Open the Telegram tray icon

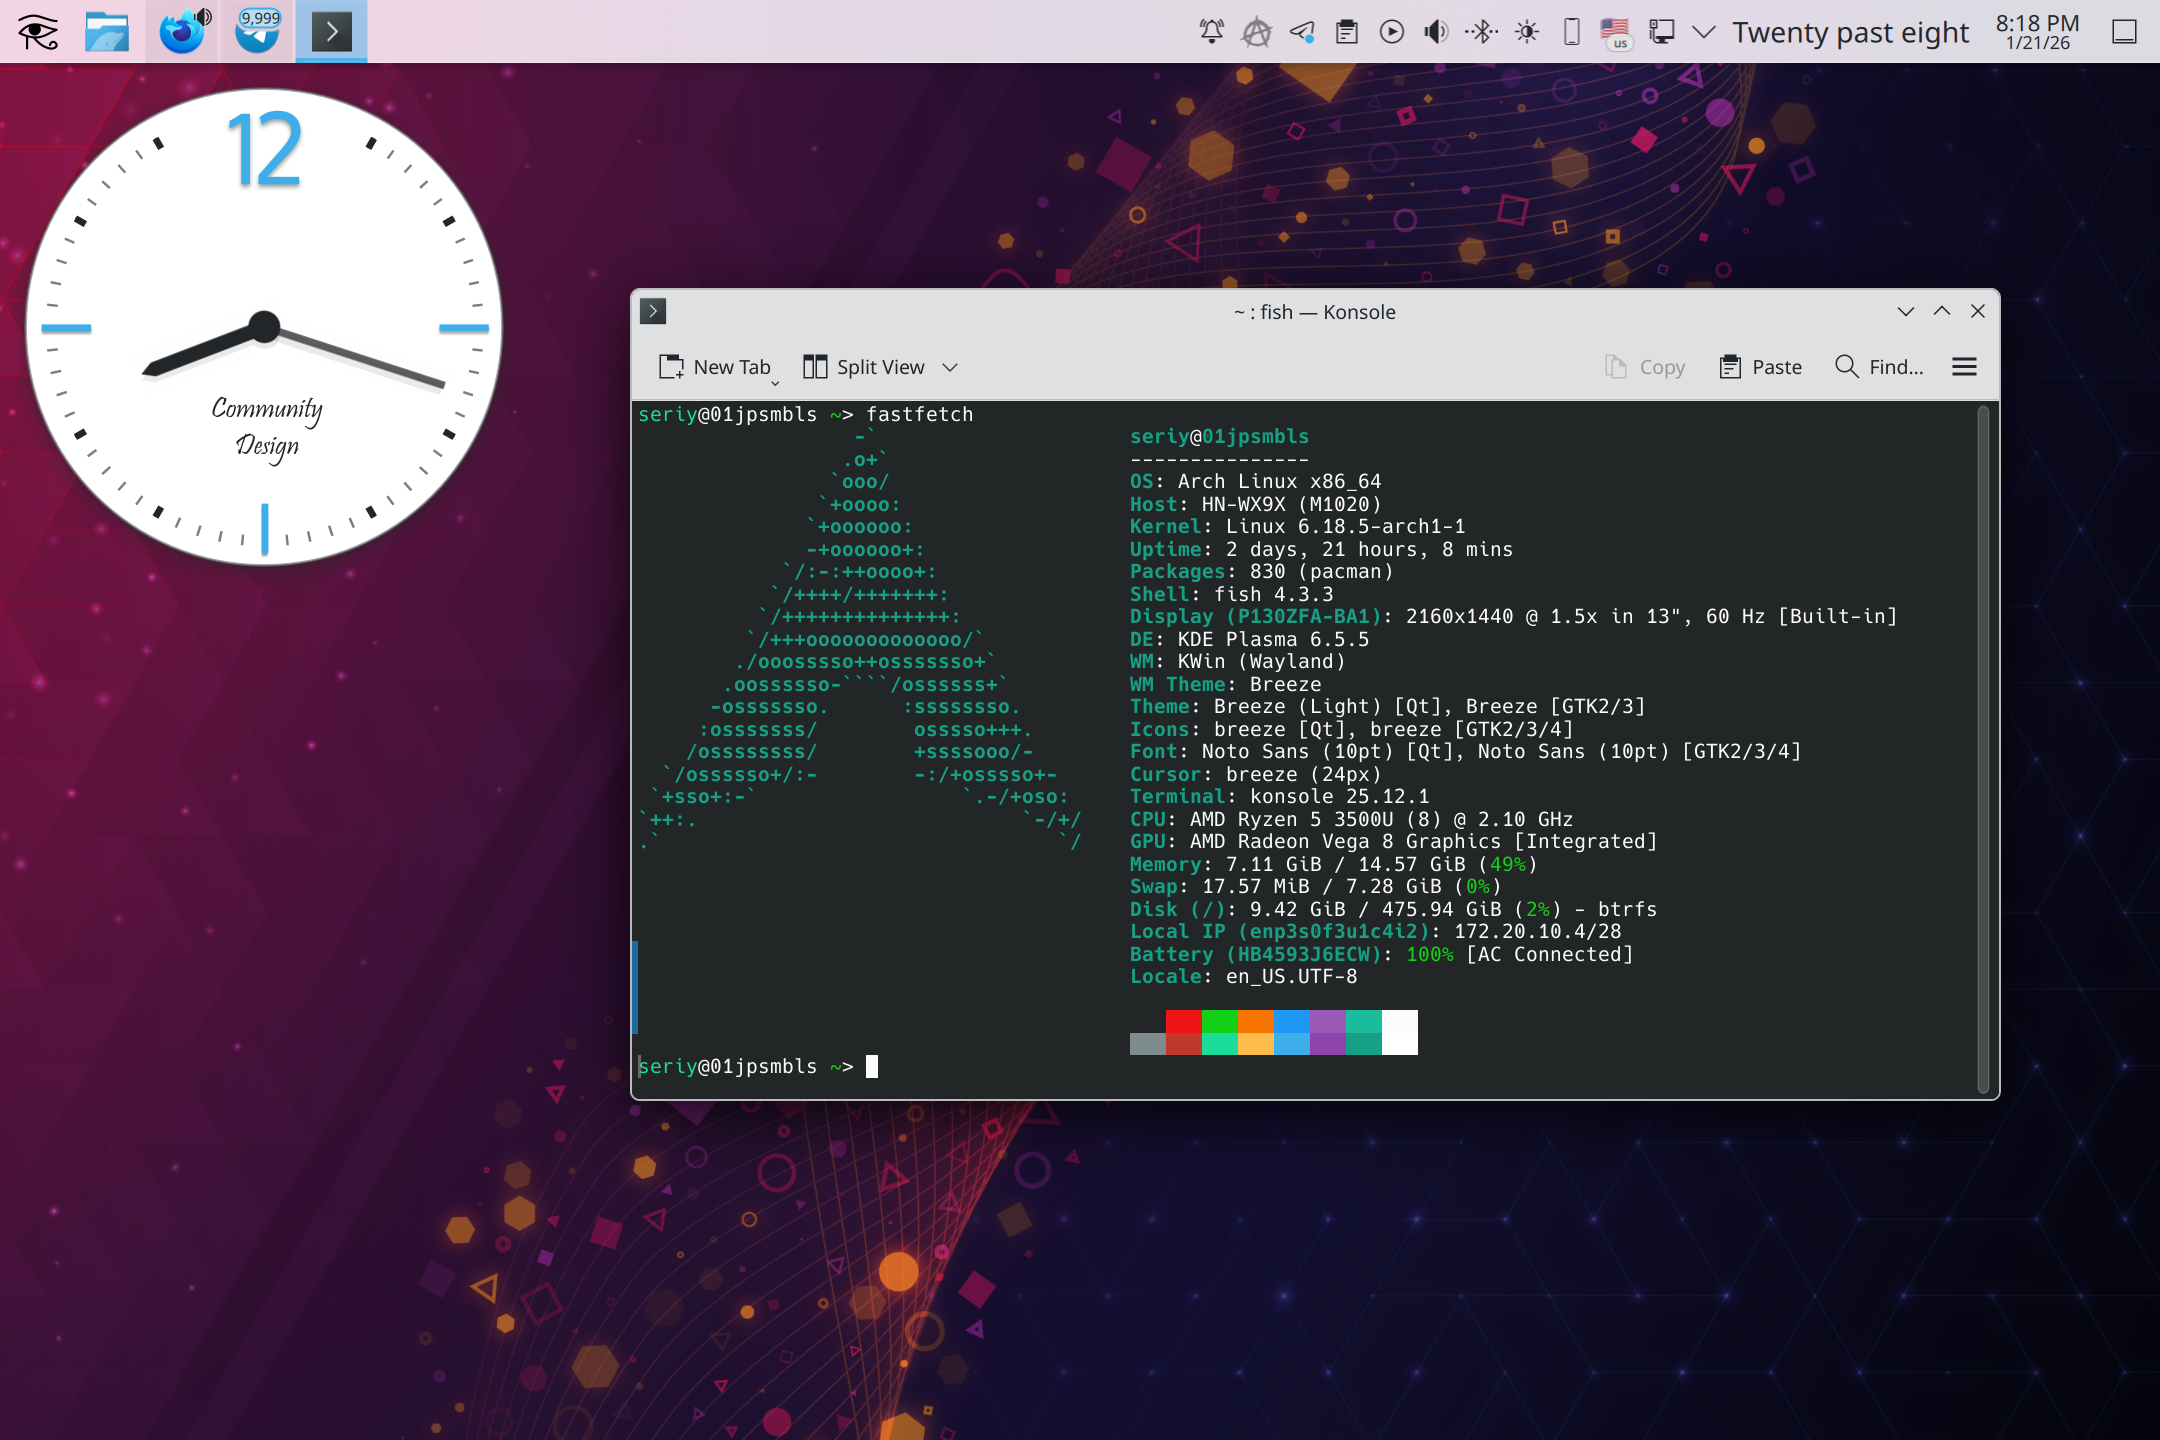tap(1301, 32)
